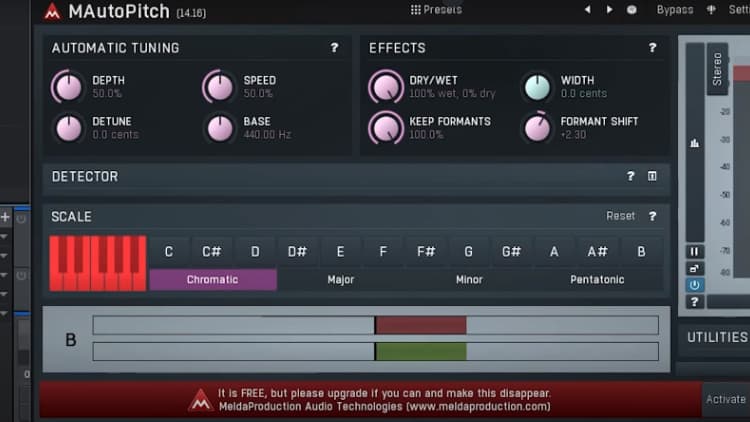
Task: Open Scale section help question mark
Action: [x=652, y=216]
